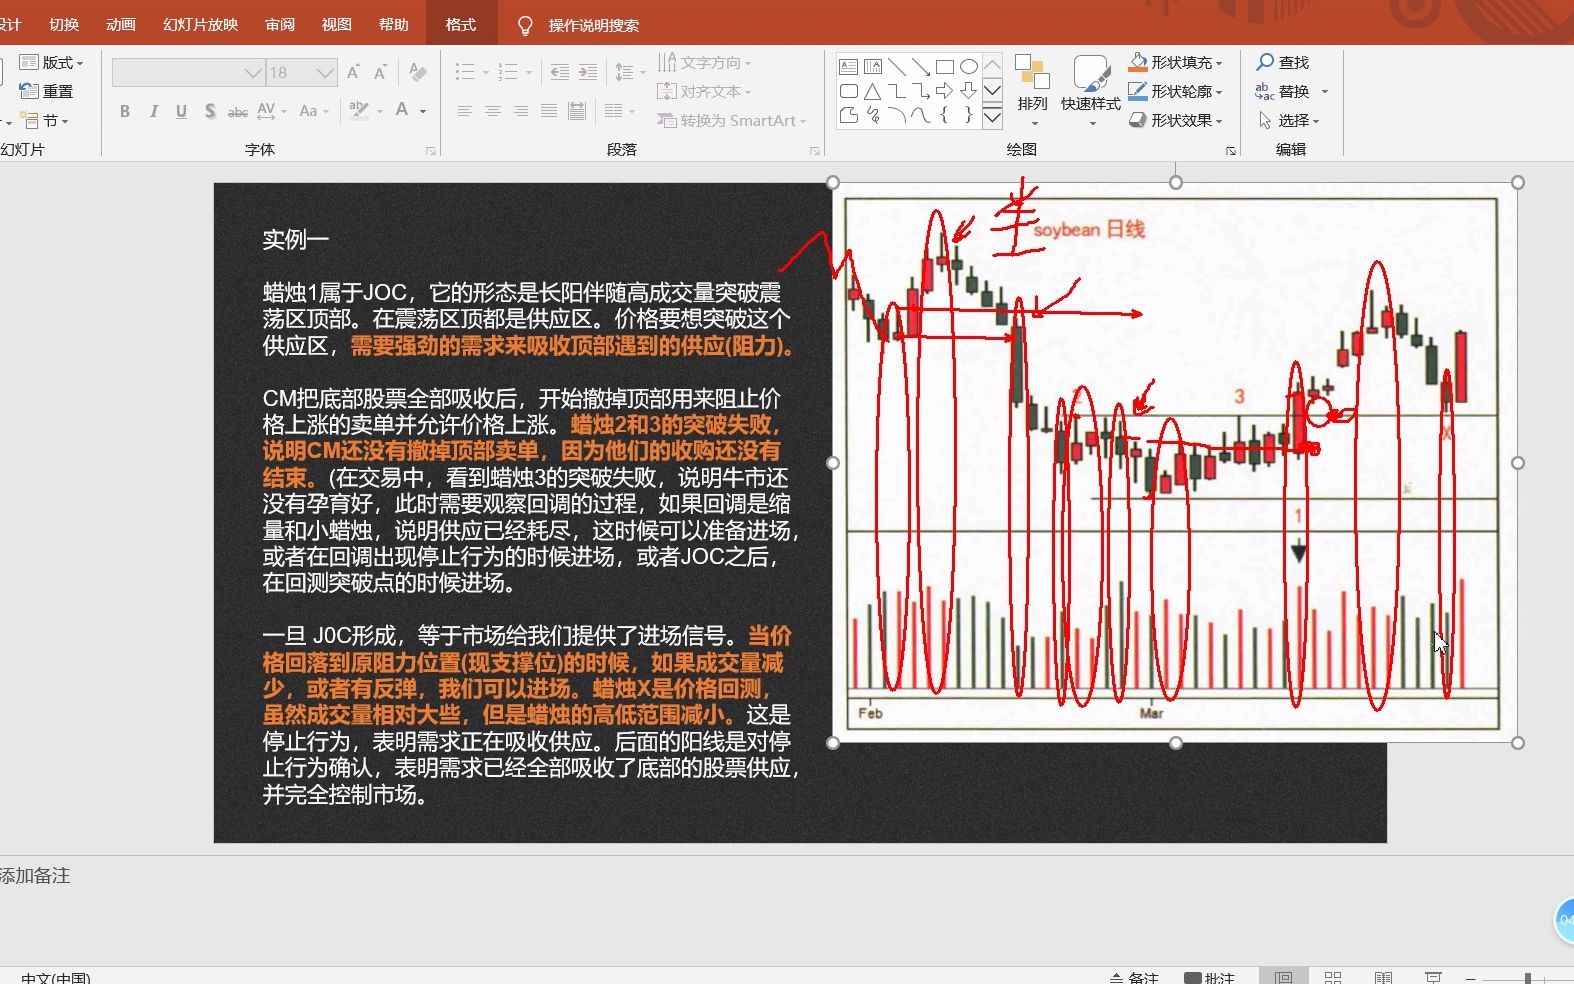The image size is (1574, 984).
Task: Open Comments pane from status bar
Action: [1210, 977]
